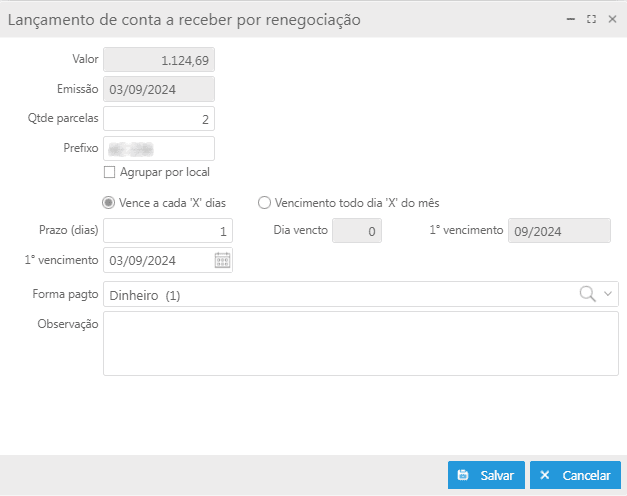Screen dimensions: 627x496
Task: Expand the Forma pagto dropdown arrow
Action: [608, 294]
